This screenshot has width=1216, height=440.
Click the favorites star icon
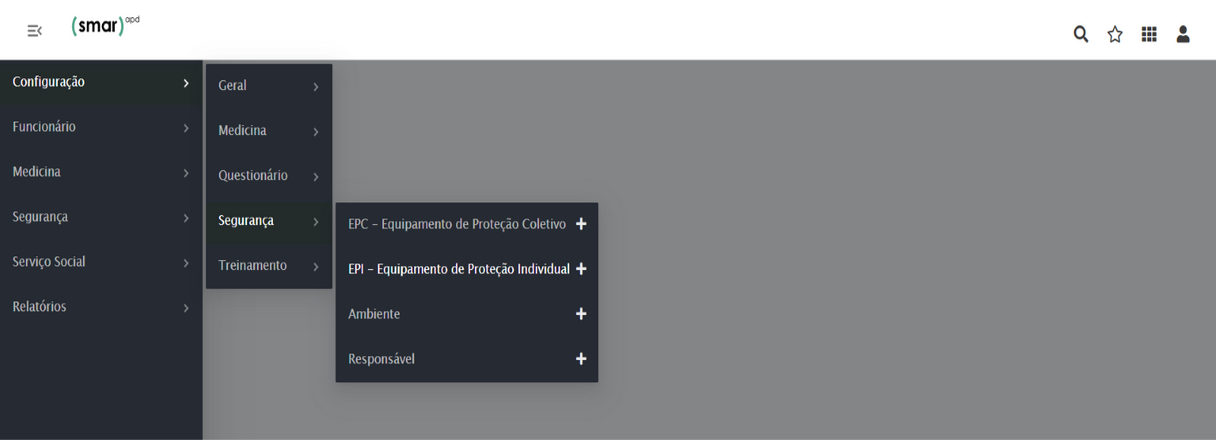point(1115,34)
